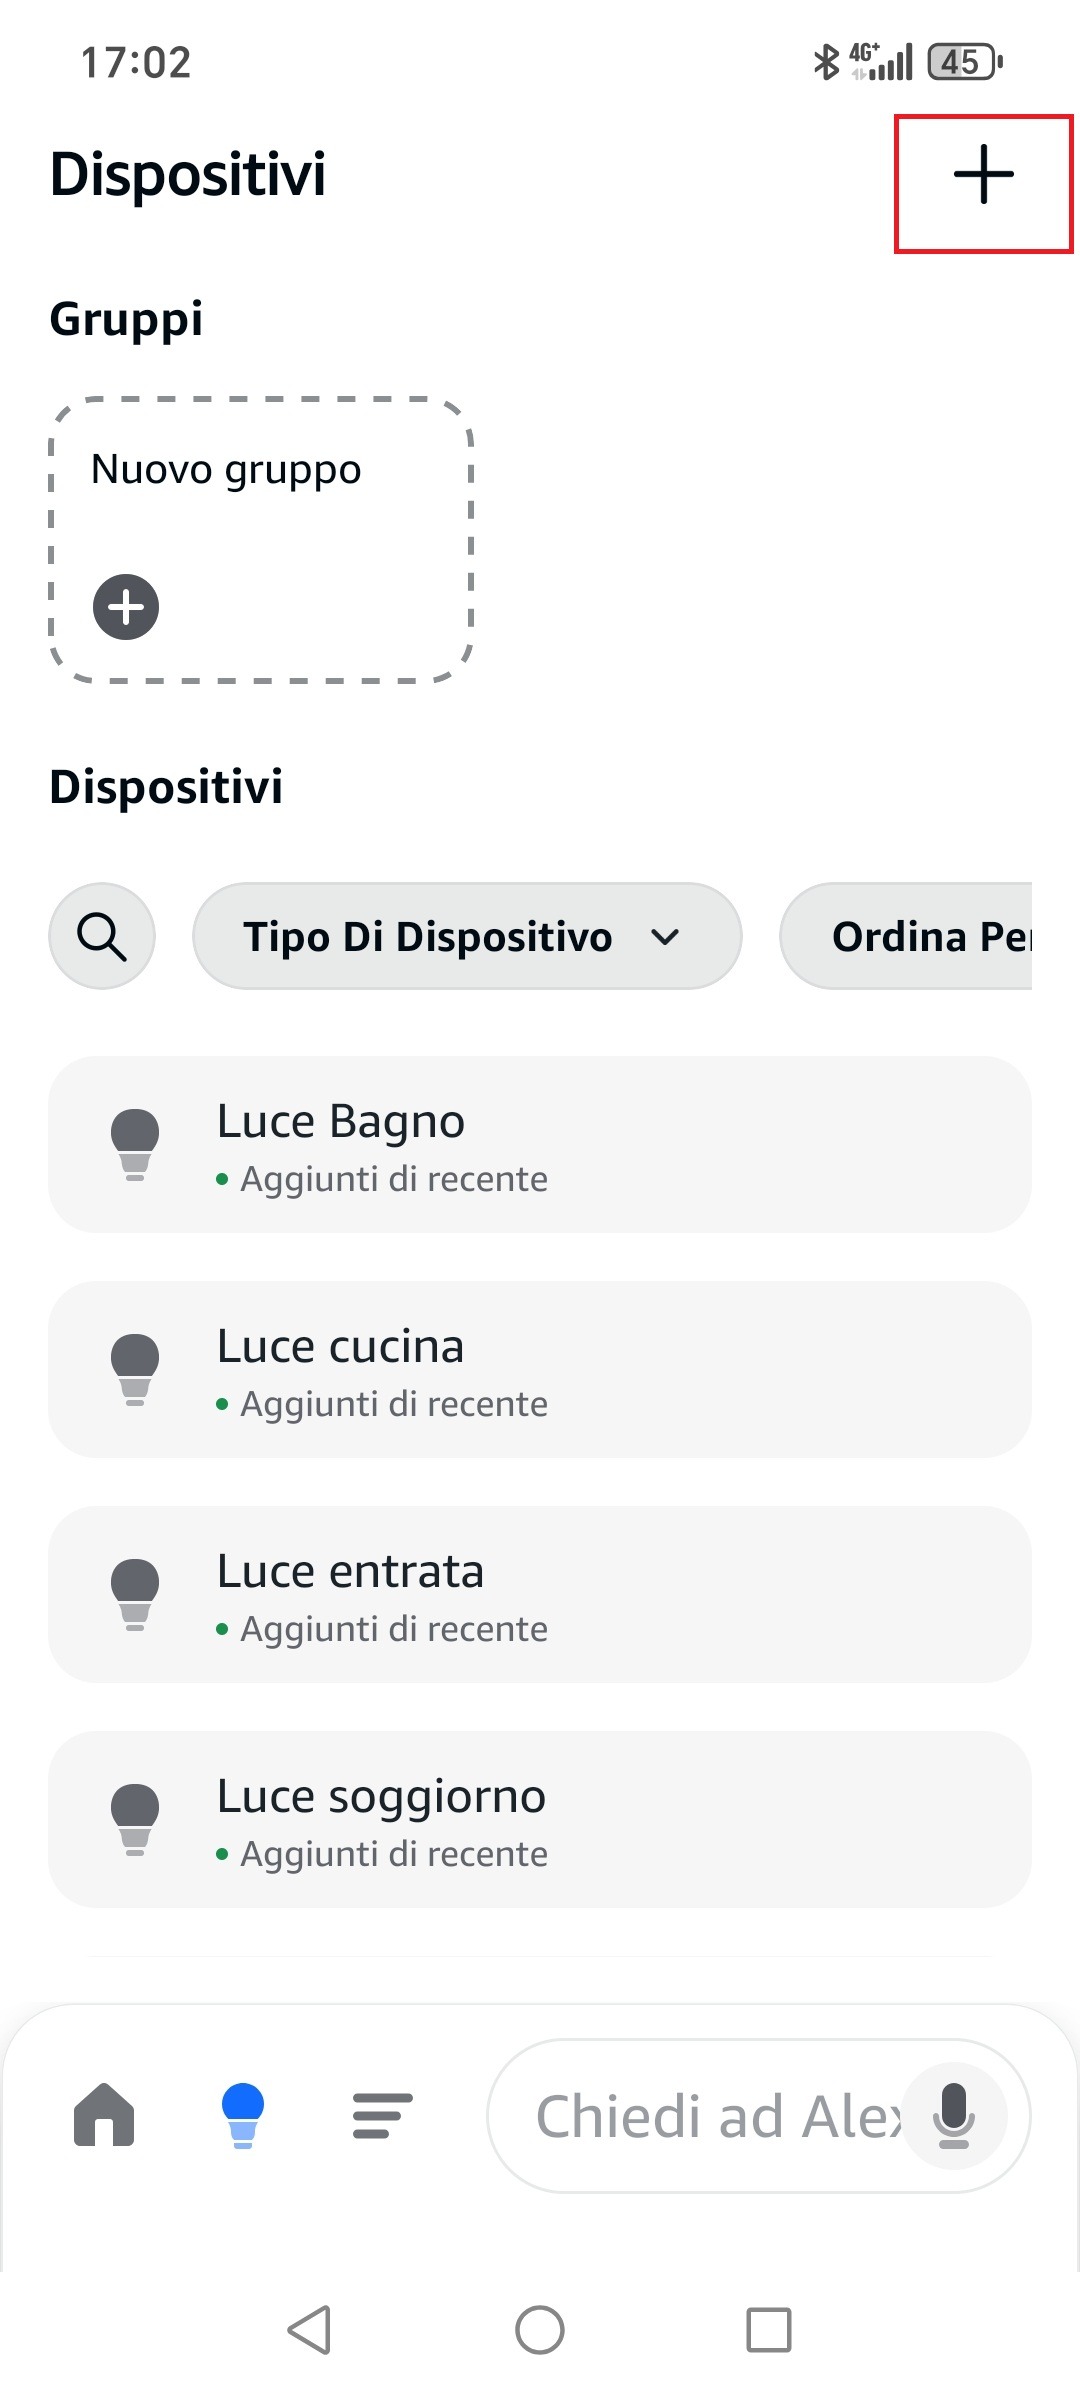The height and width of the screenshot is (2388, 1080).
Task: Open the More menu lines tab
Action: click(382, 2115)
